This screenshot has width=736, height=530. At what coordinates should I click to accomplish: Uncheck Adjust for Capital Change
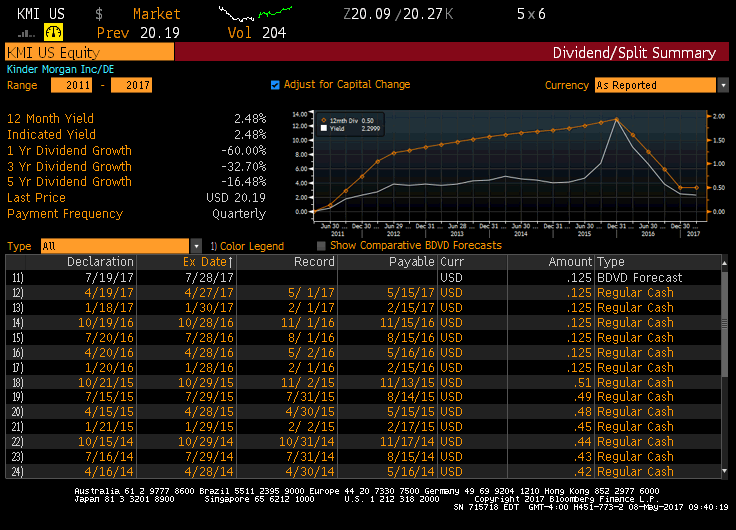275,85
